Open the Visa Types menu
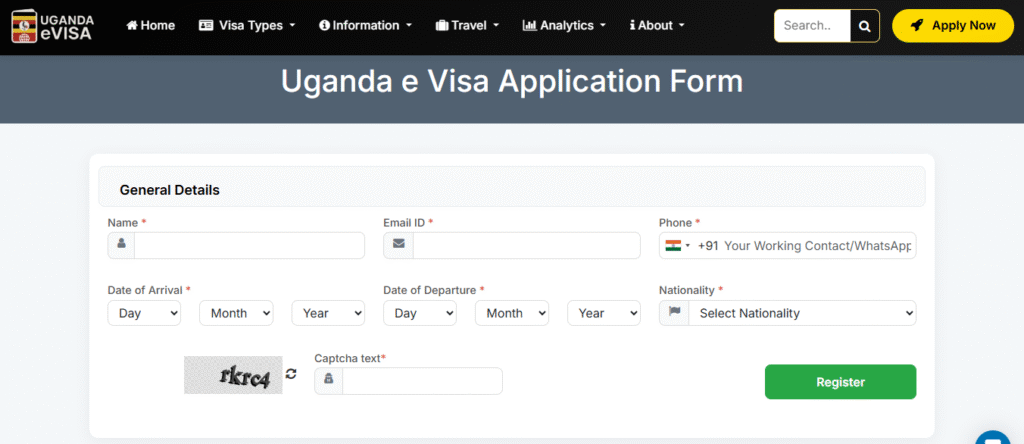 [x=247, y=25]
